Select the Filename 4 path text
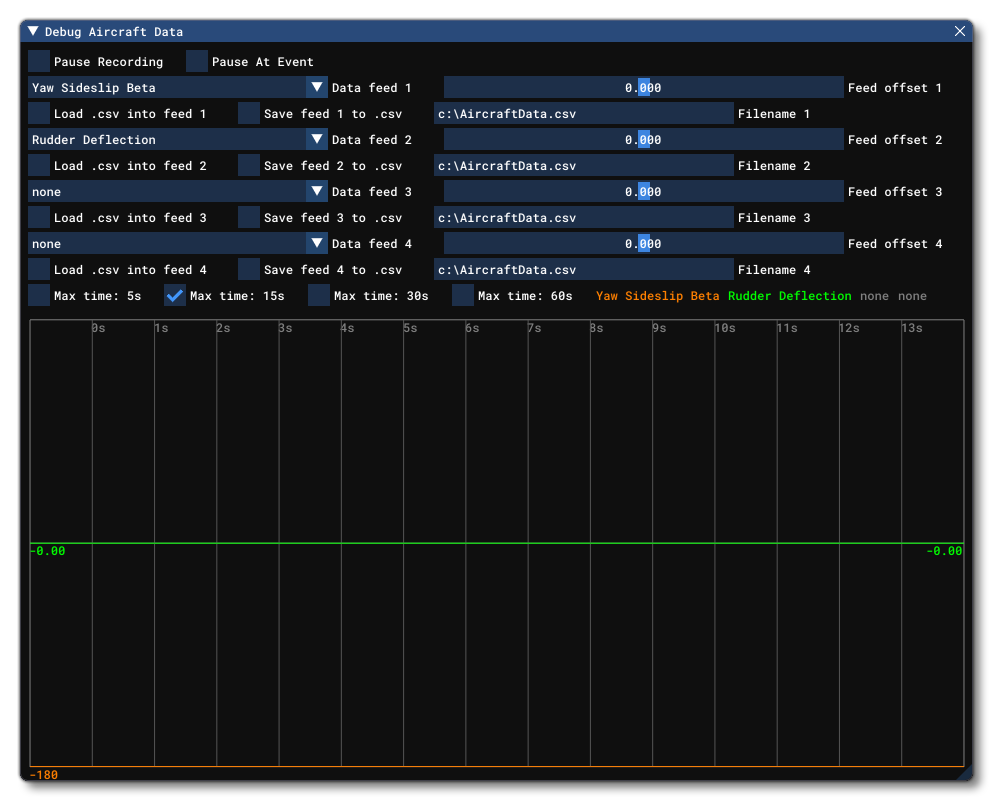This screenshot has width=993, height=801. click(582, 269)
